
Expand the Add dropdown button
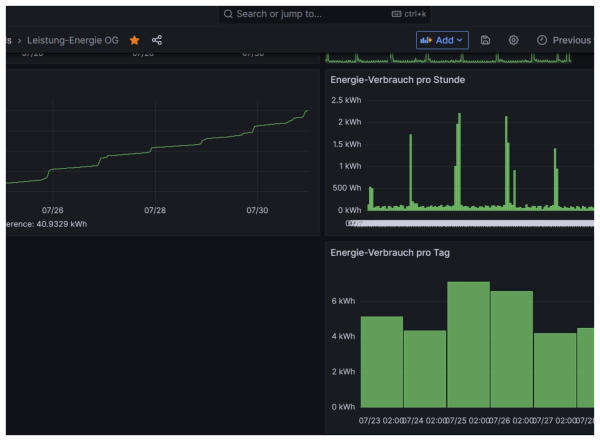[441, 40]
